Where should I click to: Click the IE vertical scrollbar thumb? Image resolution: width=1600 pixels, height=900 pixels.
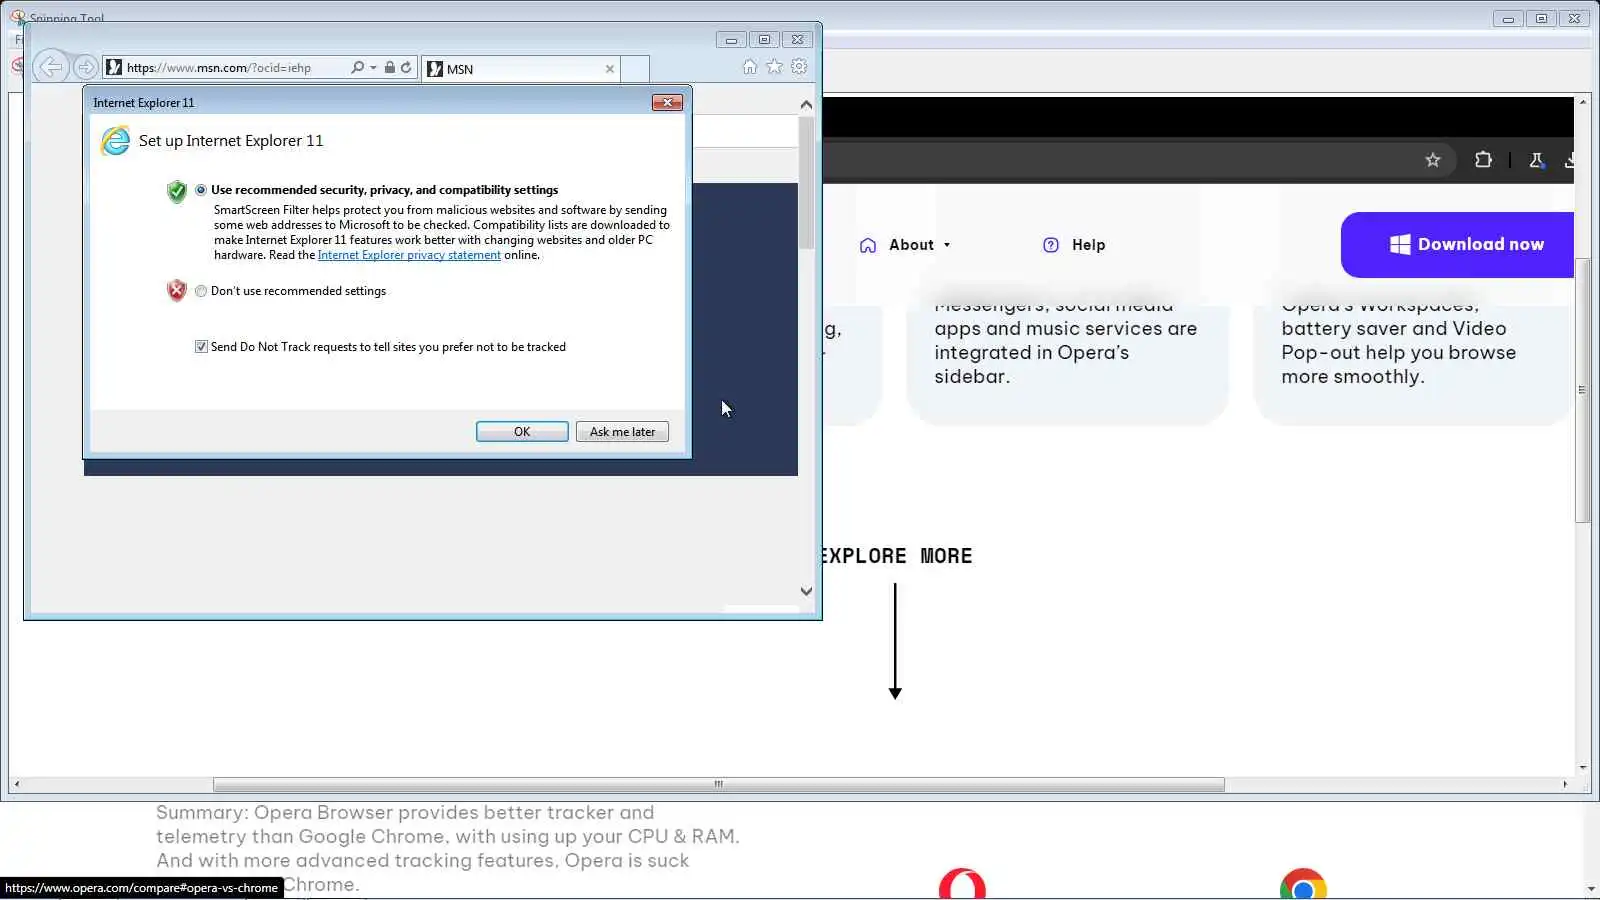tap(806, 183)
